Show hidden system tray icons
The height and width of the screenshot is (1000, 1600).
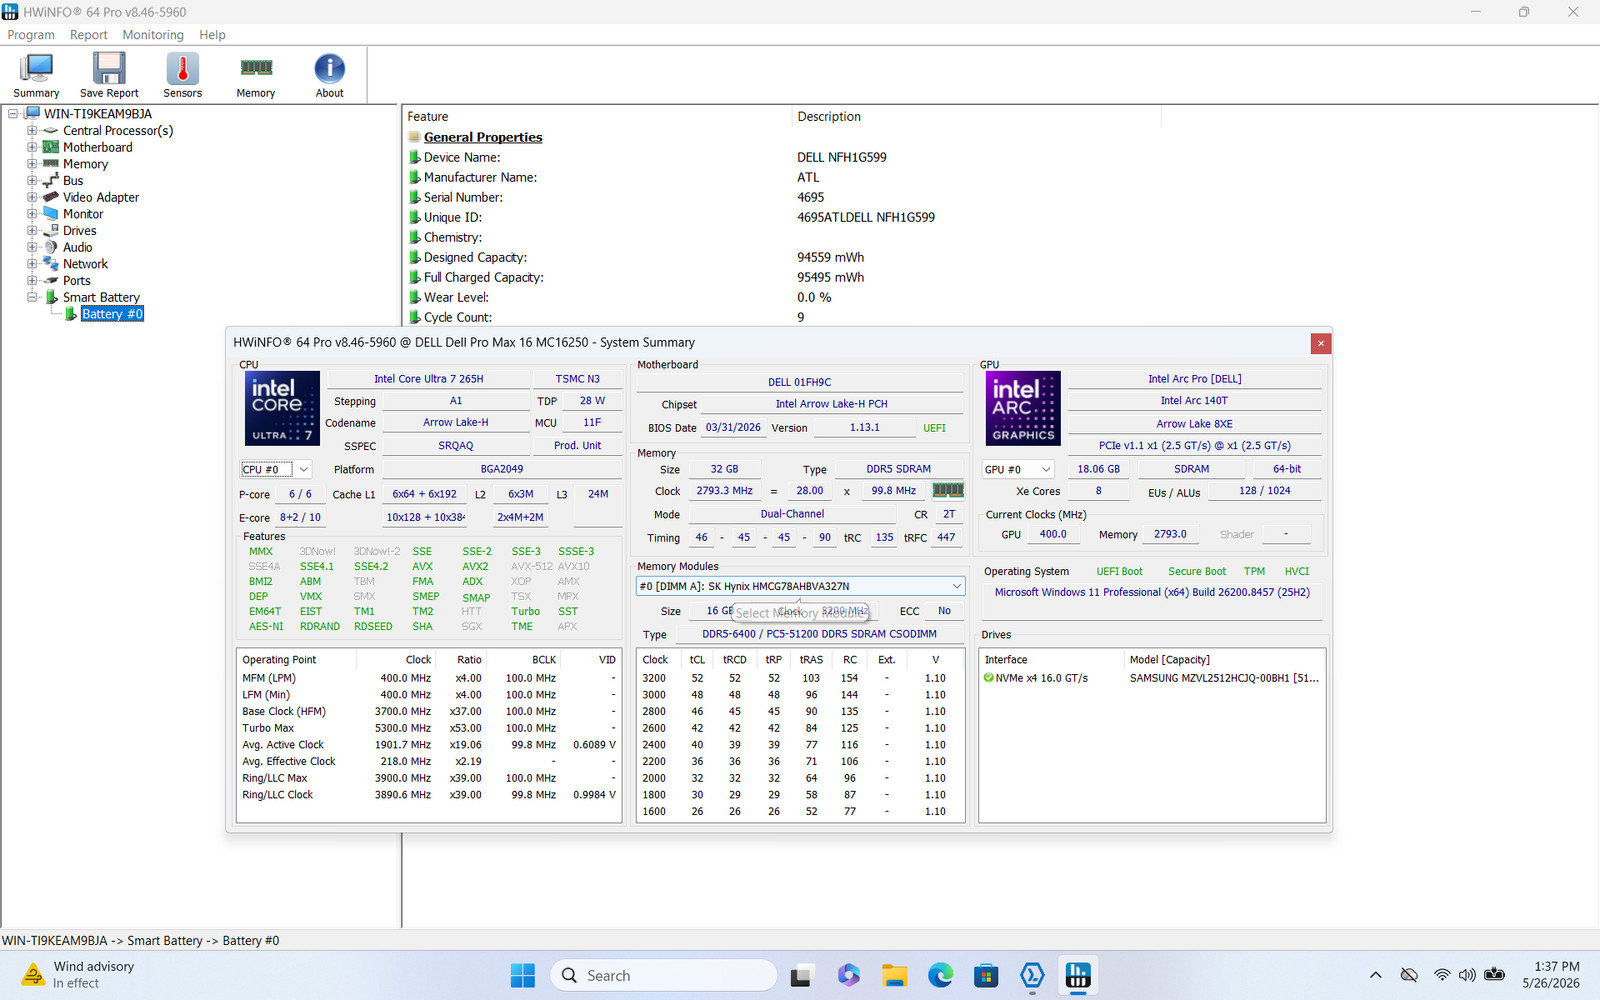coord(1376,975)
